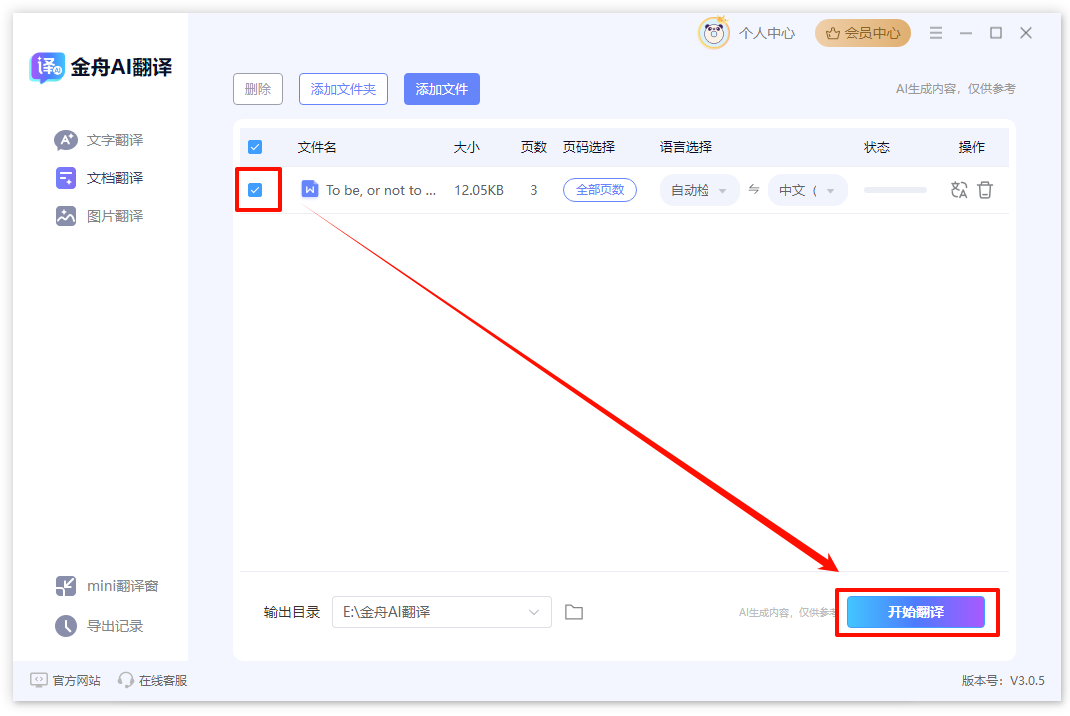Open 个人中心 via the avatar icon

tap(713, 32)
